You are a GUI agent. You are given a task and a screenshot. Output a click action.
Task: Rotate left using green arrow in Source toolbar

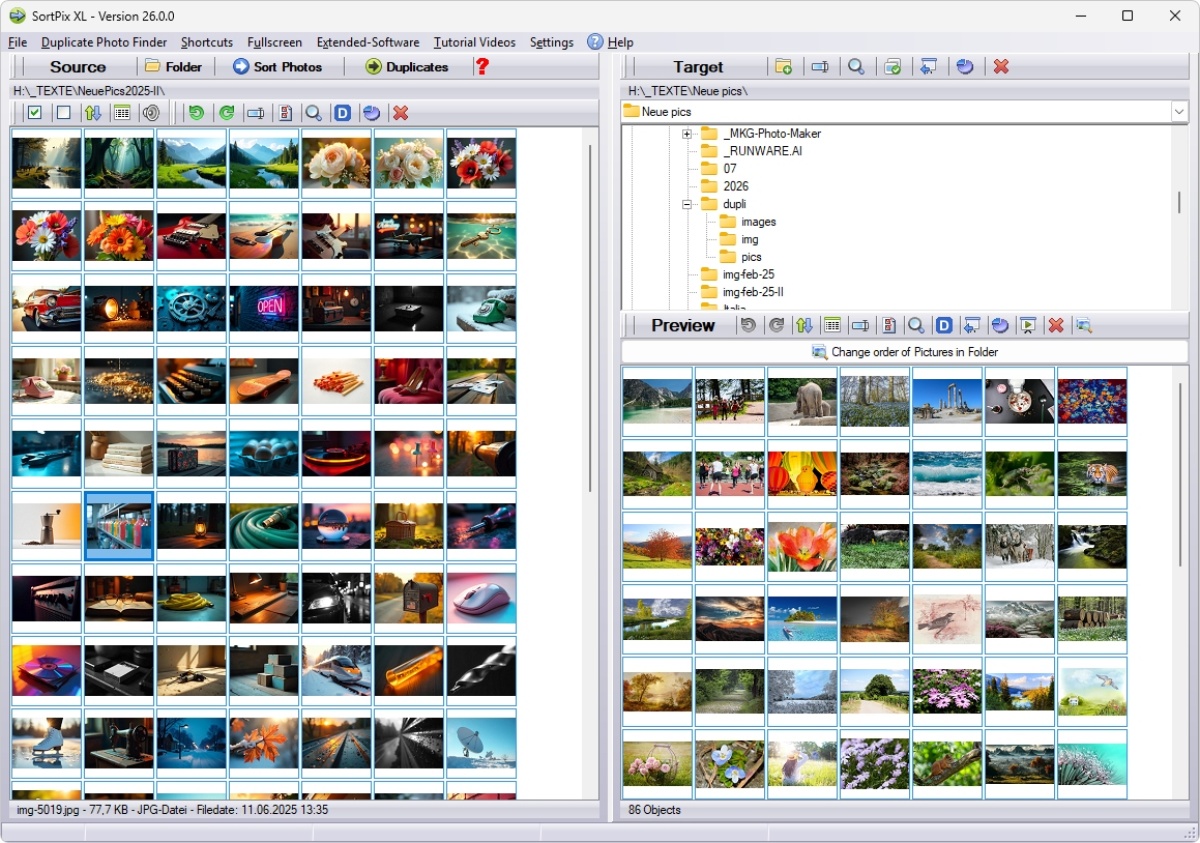coord(197,113)
